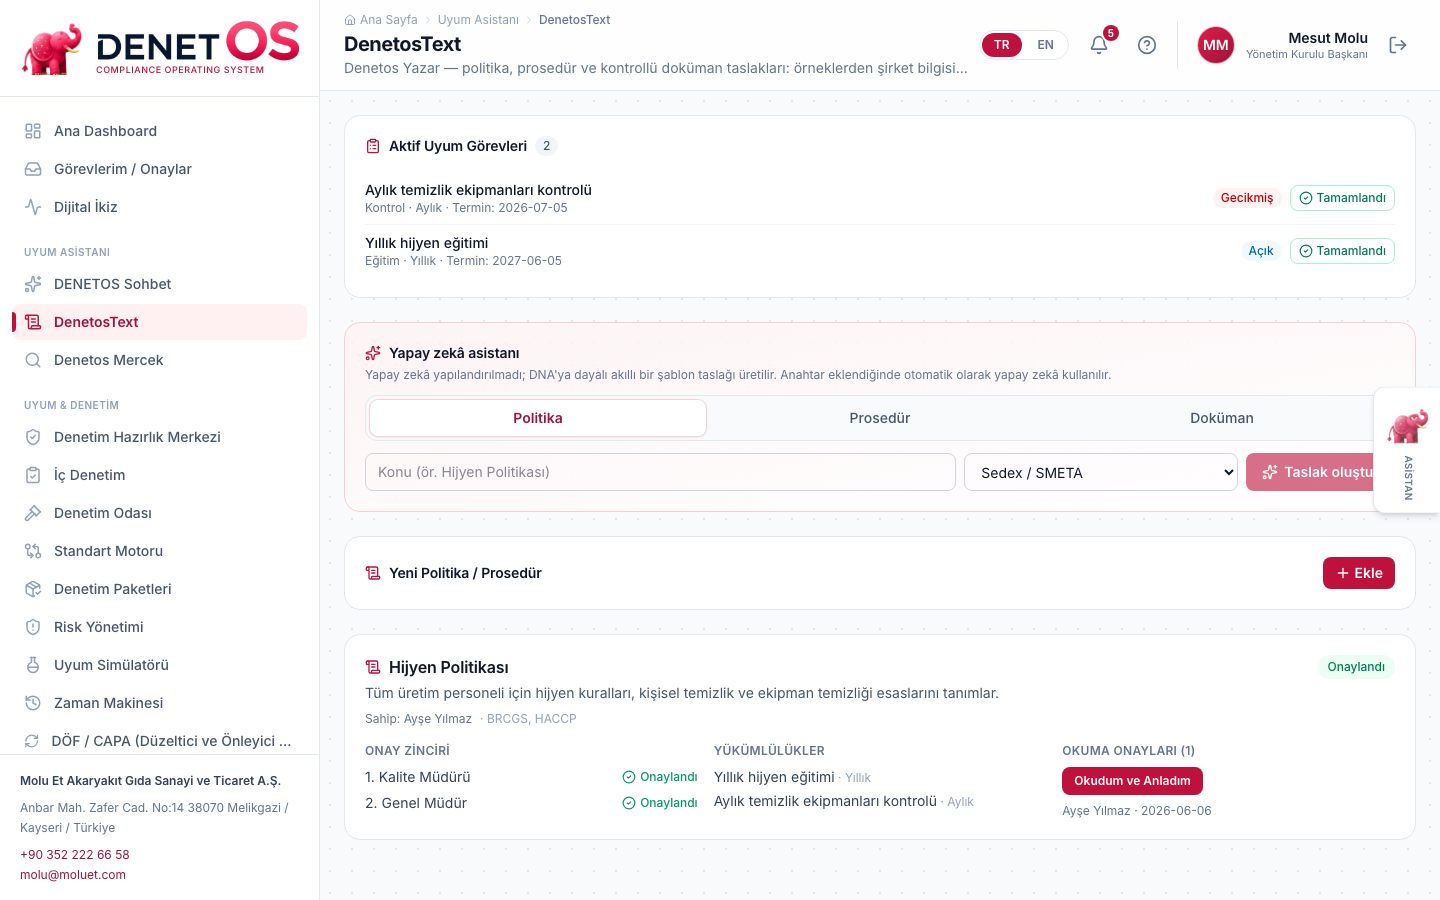Image resolution: width=1440 pixels, height=900 pixels.
Task: Click the Yıllık hijyen eğitimi task title
Action: tap(426, 243)
